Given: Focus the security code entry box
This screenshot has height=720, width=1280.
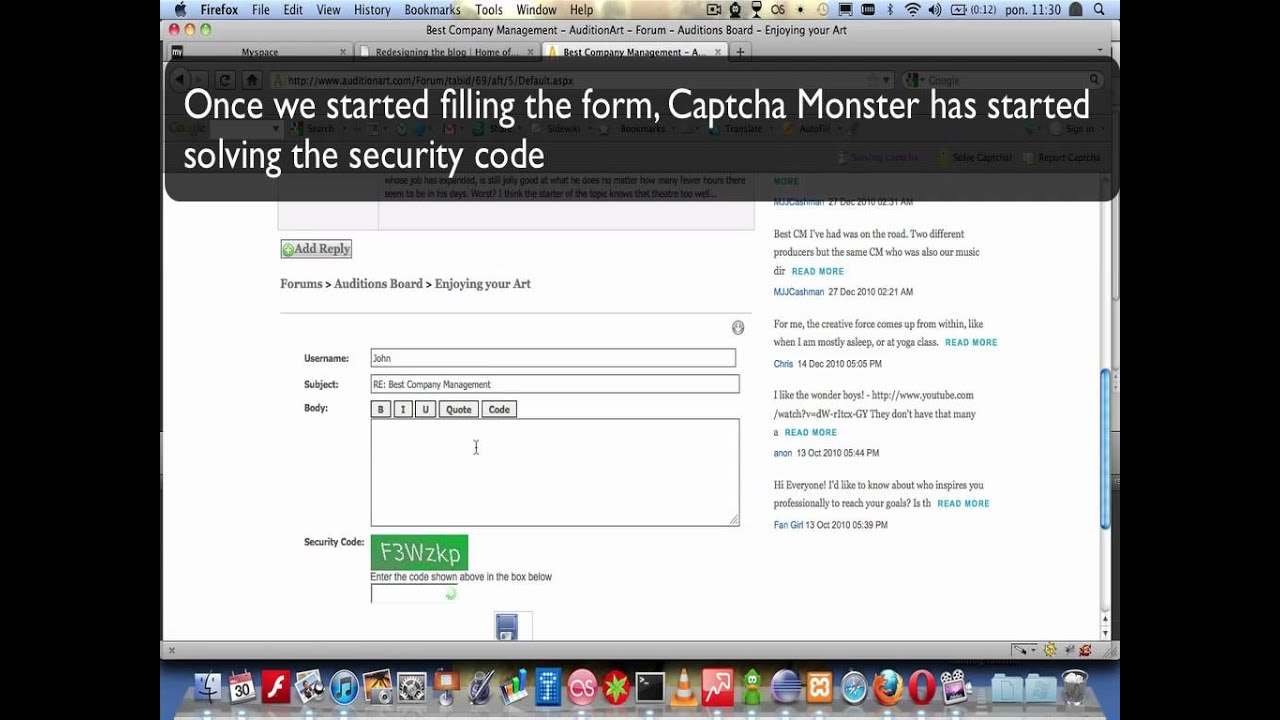Looking at the screenshot, I should (414, 594).
